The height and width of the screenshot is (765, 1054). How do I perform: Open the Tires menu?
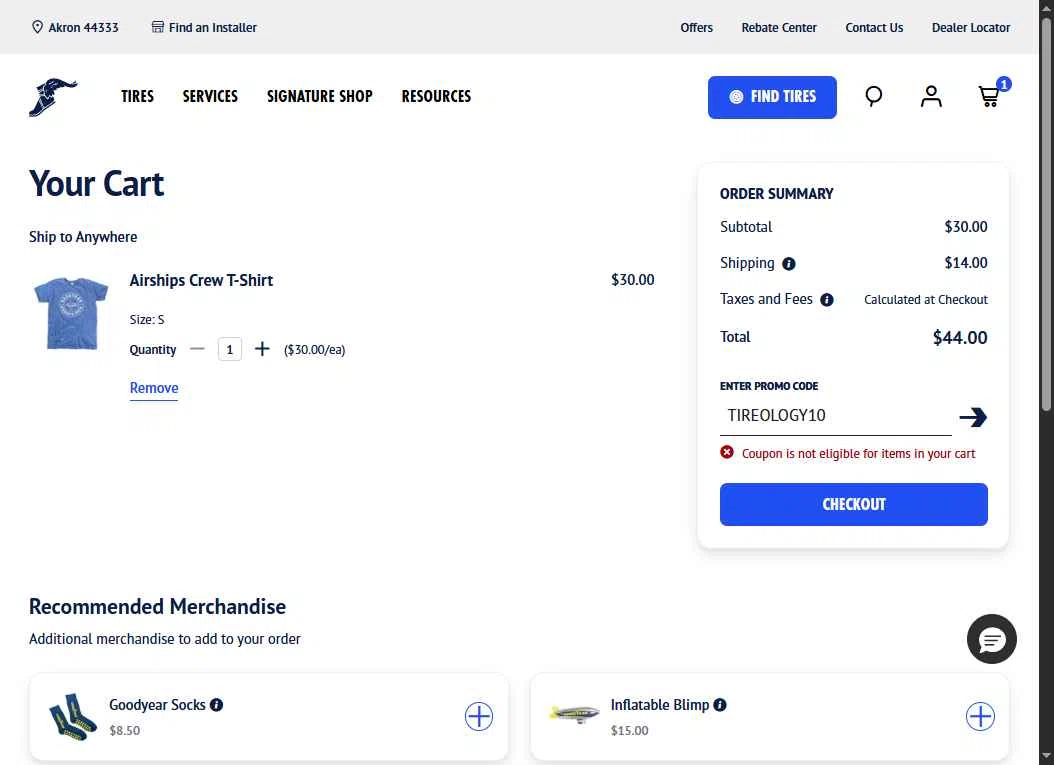pos(137,96)
